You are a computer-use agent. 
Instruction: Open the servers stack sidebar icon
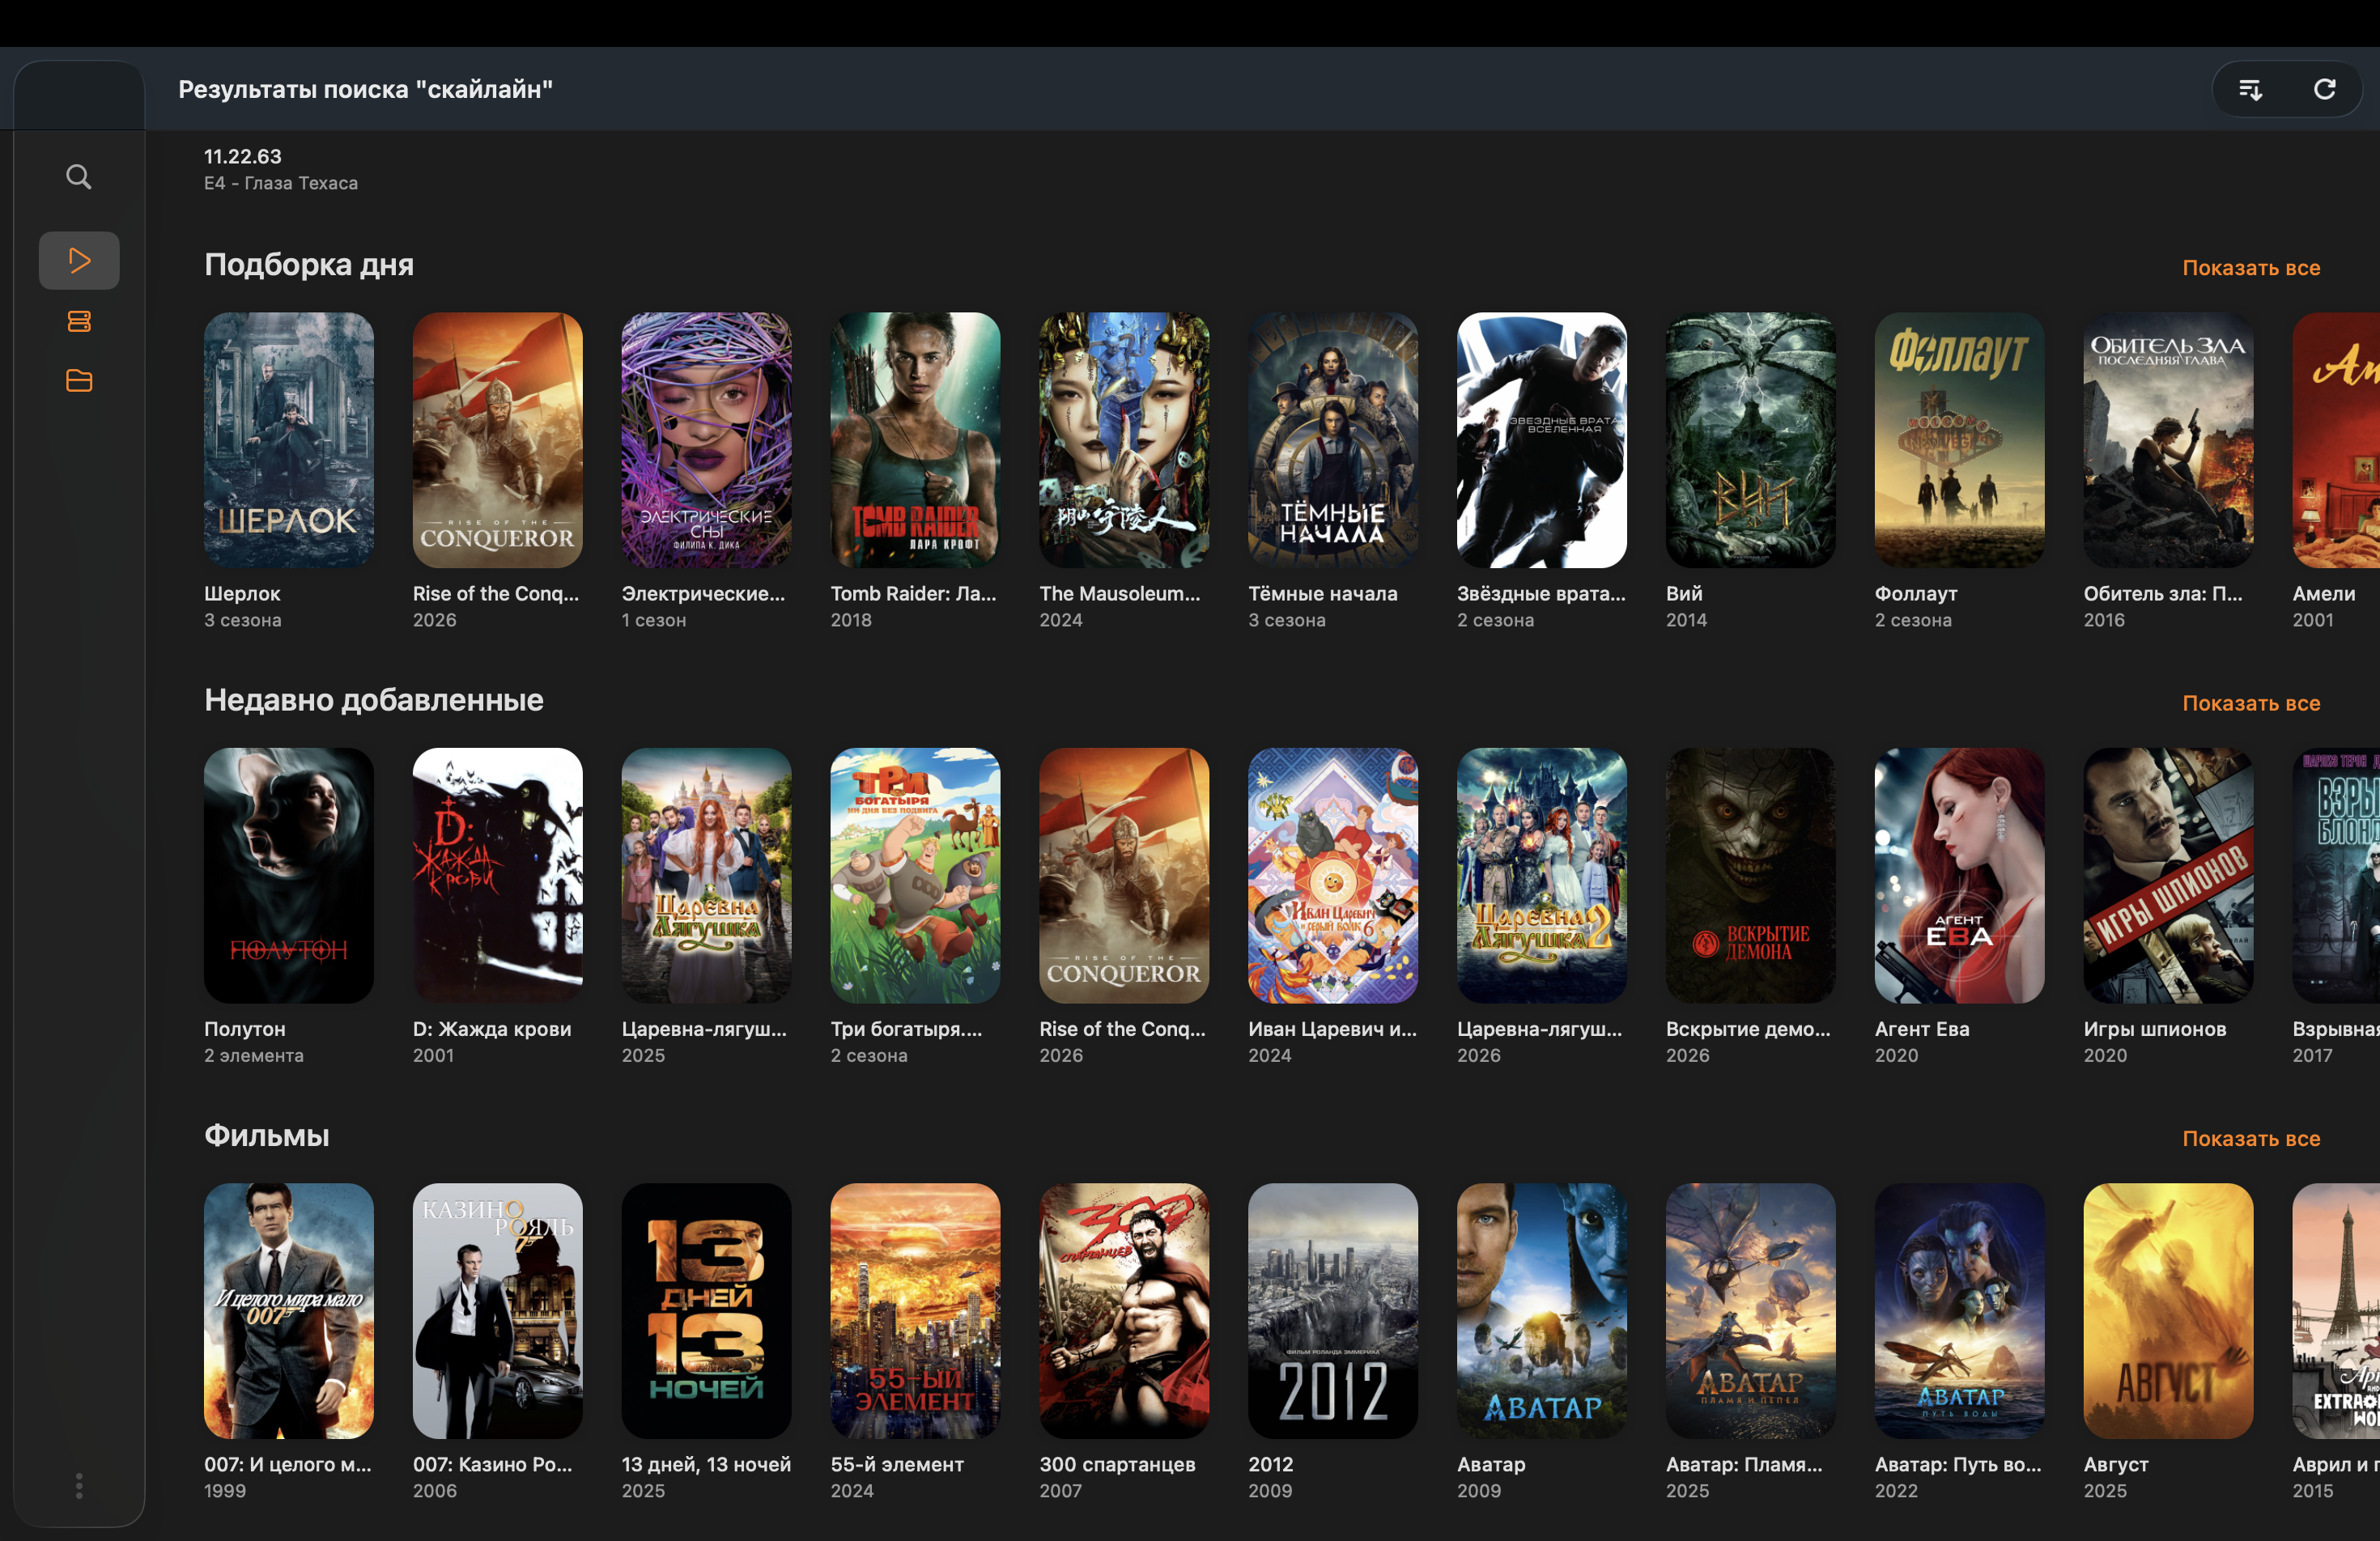tap(79, 321)
